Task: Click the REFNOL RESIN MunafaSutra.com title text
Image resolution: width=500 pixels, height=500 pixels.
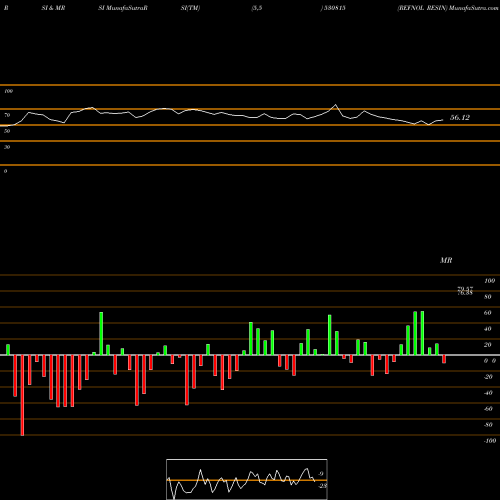Action: [448, 8]
